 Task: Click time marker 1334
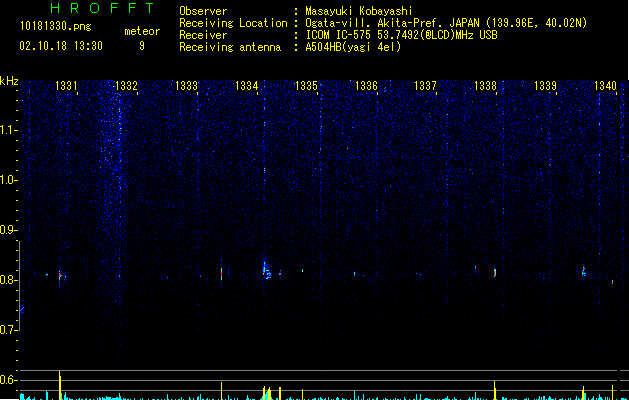pos(246,85)
